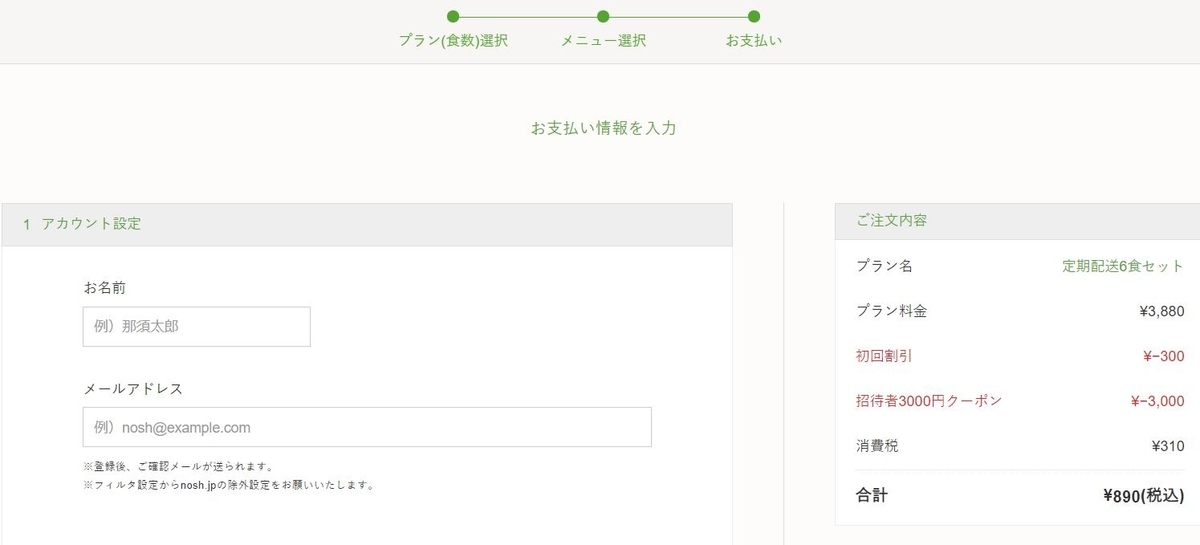Click the tax amount ¥310
This screenshot has height=545, width=1200.
tap(1168, 446)
